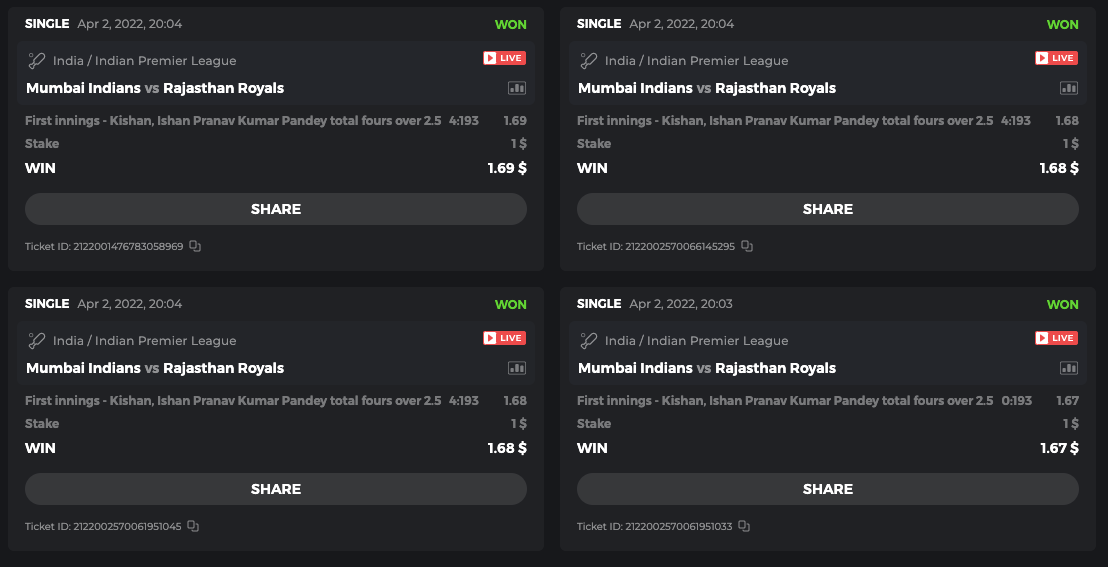The image size is (1108, 567).
Task: Share the ticket with ID ending 5295
Action: click(x=828, y=209)
